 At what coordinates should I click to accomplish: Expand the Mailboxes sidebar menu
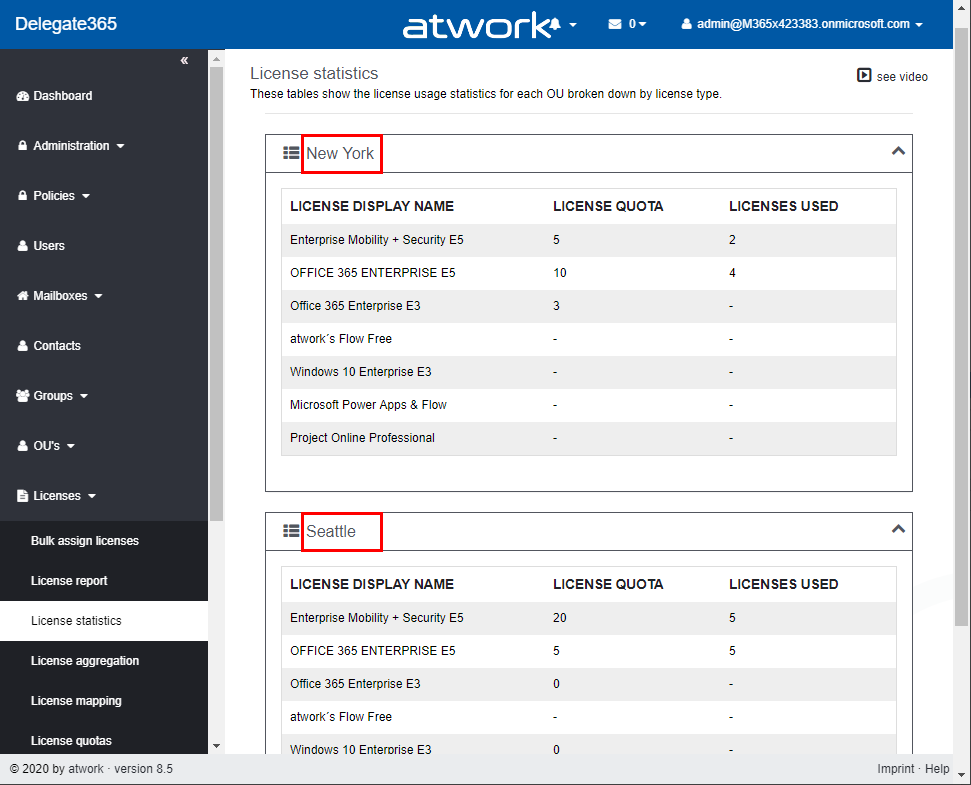click(61, 296)
